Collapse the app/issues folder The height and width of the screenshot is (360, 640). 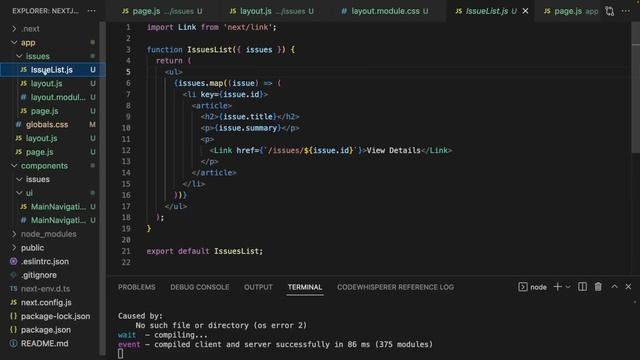(19, 56)
